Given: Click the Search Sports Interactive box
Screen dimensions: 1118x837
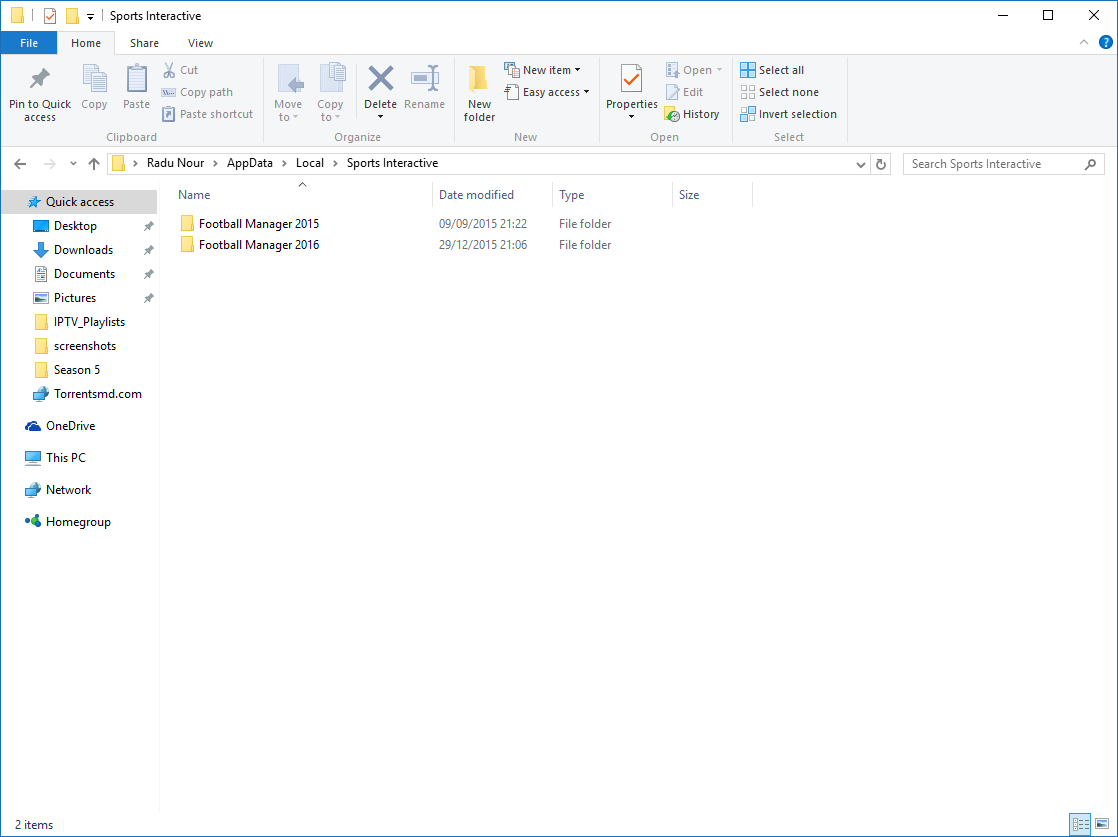Looking at the screenshot, I should tap(1003, 164).
